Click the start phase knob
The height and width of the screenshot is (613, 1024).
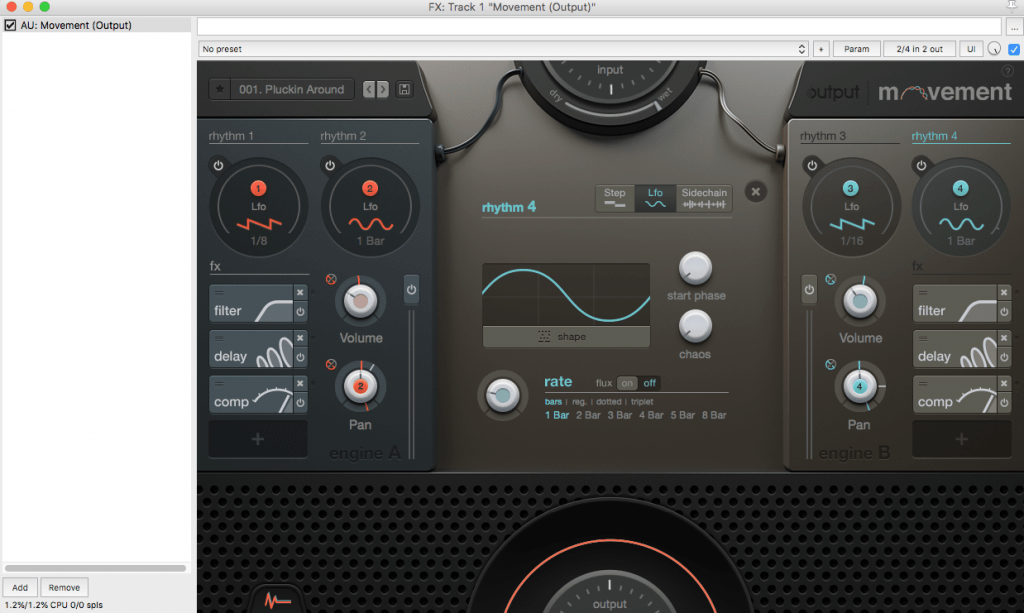[x=696, y=268]
